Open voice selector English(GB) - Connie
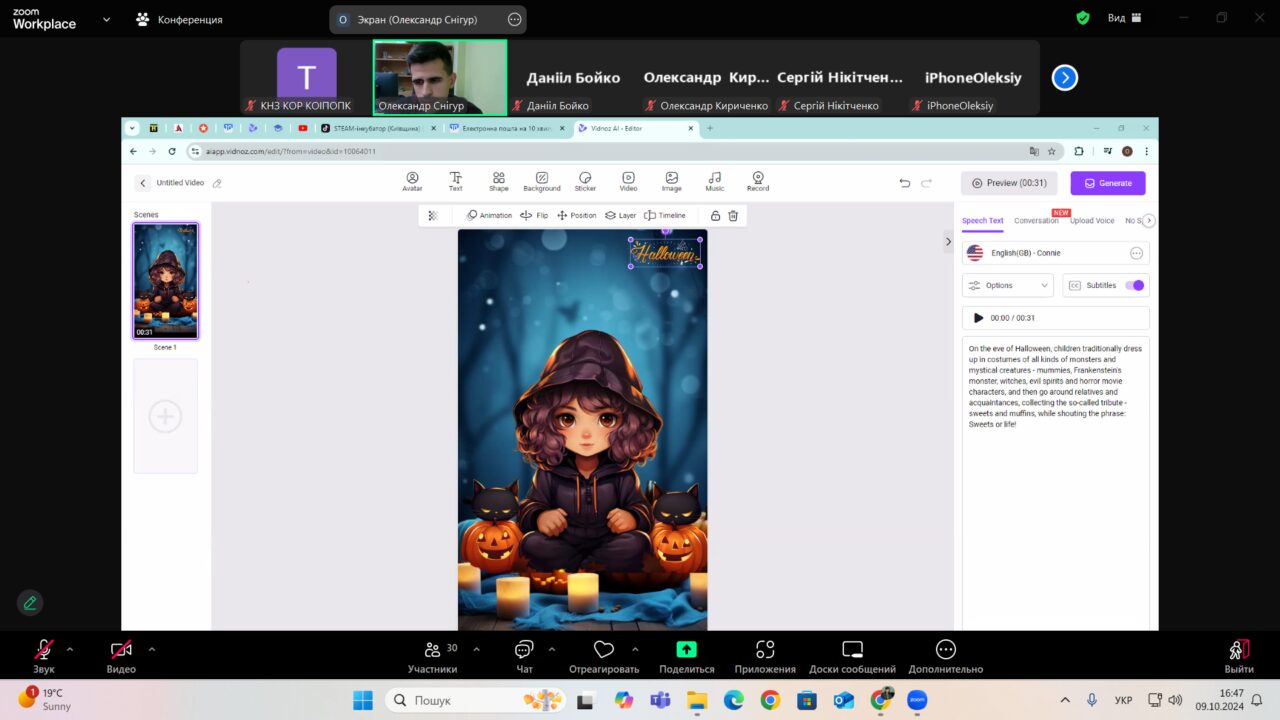This screenshot has width=1280, height=720. pyautogui.click(x=1056, y=253)
